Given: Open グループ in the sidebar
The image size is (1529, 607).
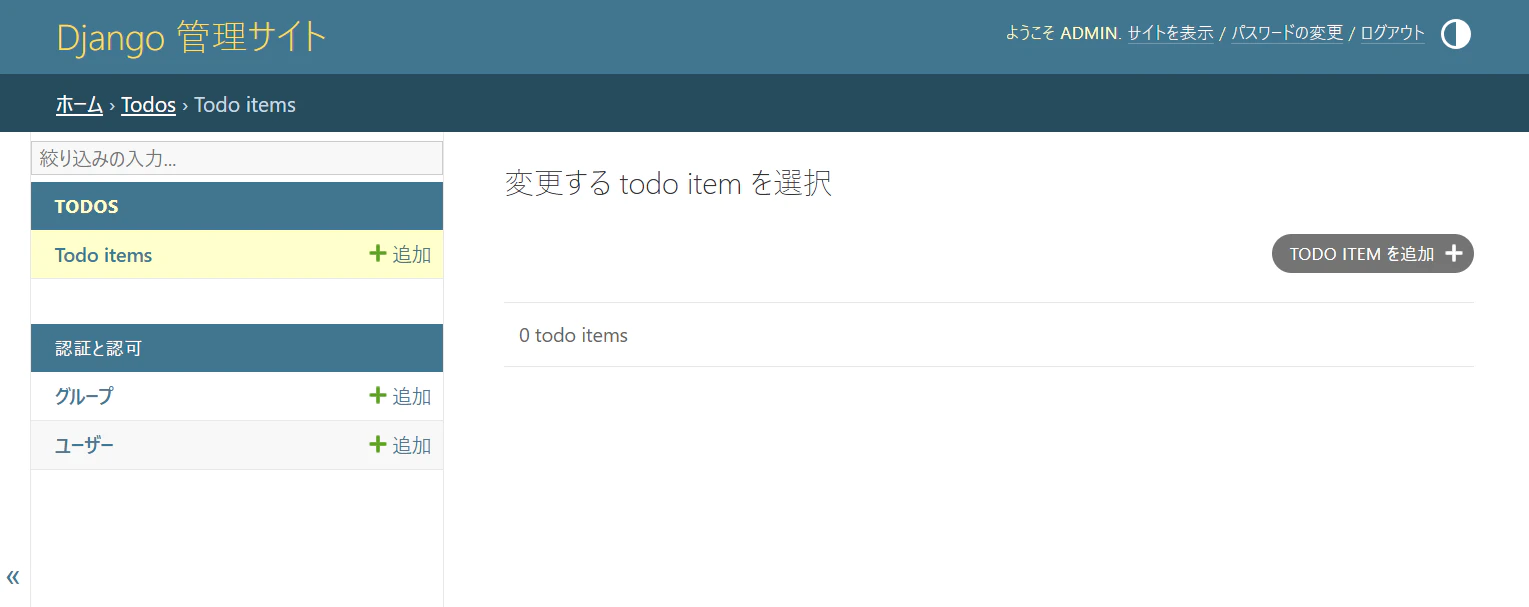Looking at the screenshot, I should [84, 396].
